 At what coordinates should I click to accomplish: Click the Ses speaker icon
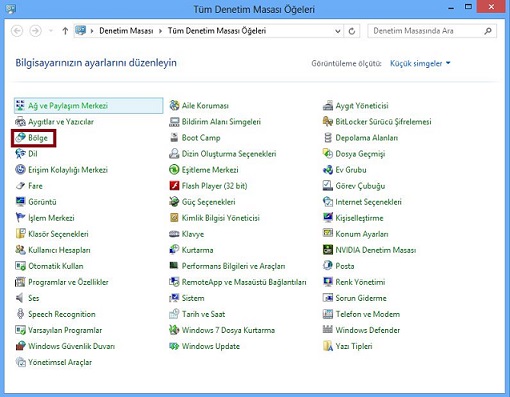coord(20,298)
